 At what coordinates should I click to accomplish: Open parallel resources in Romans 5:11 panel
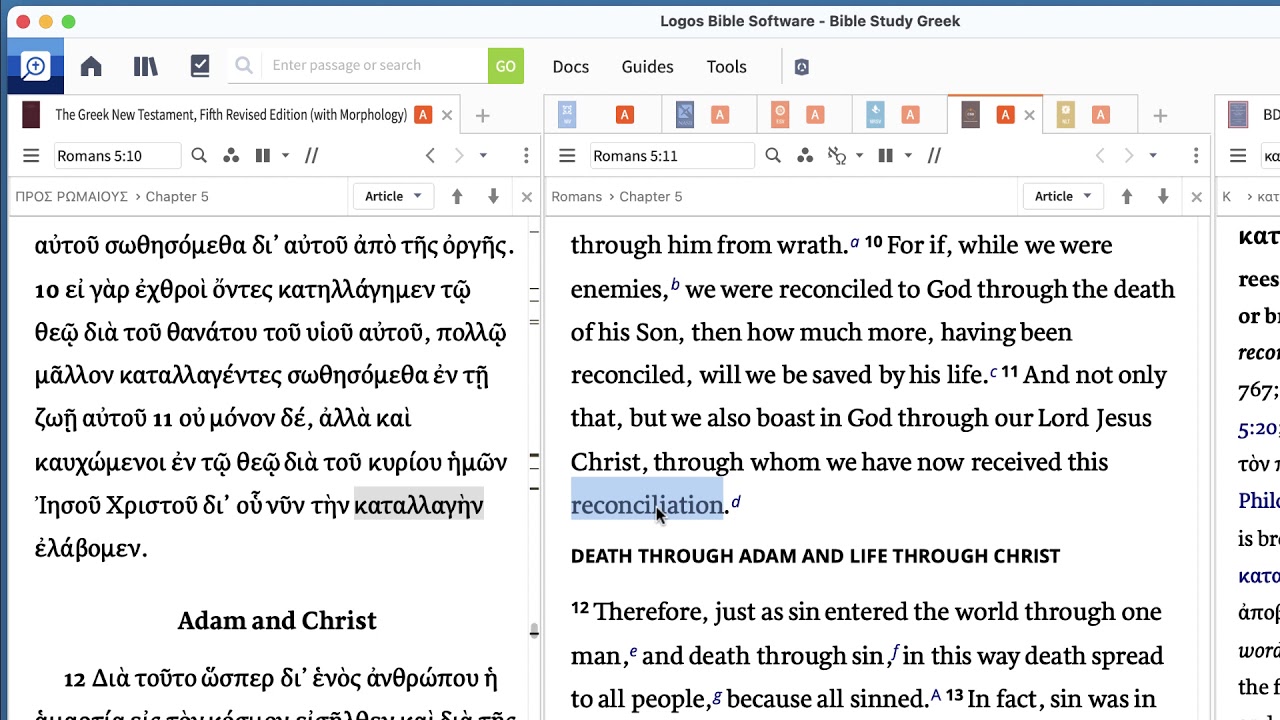934,156
